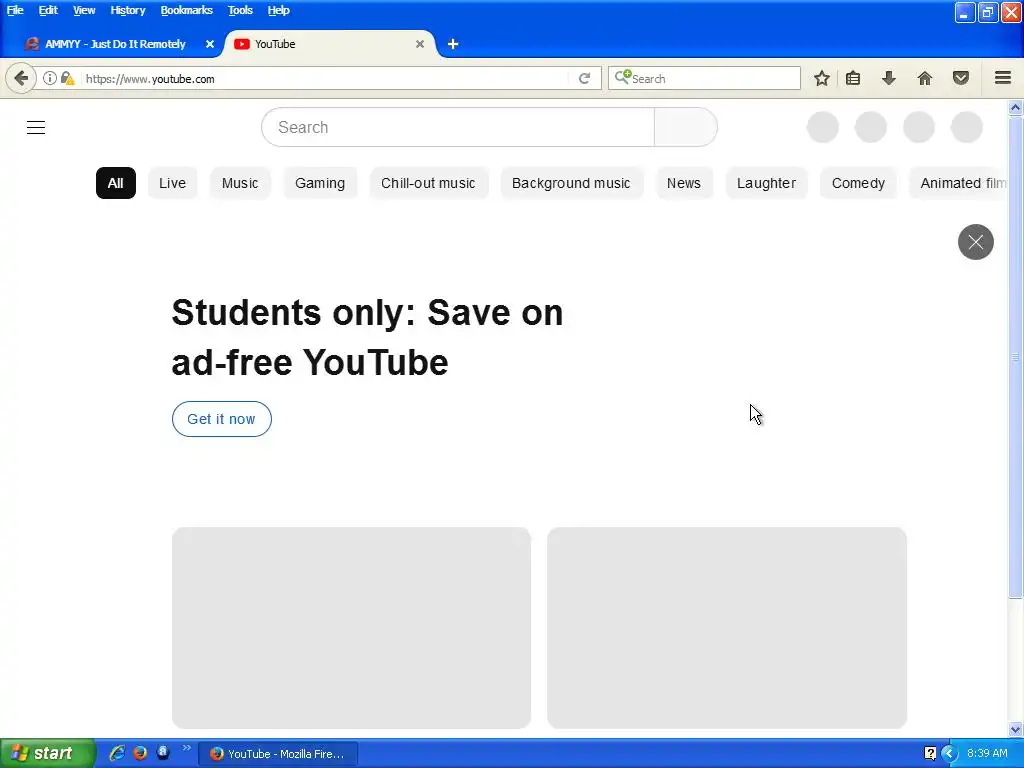Open the second video thumbnail placeholder
The height and width of the screenshot is (768, 1024).
727,628
